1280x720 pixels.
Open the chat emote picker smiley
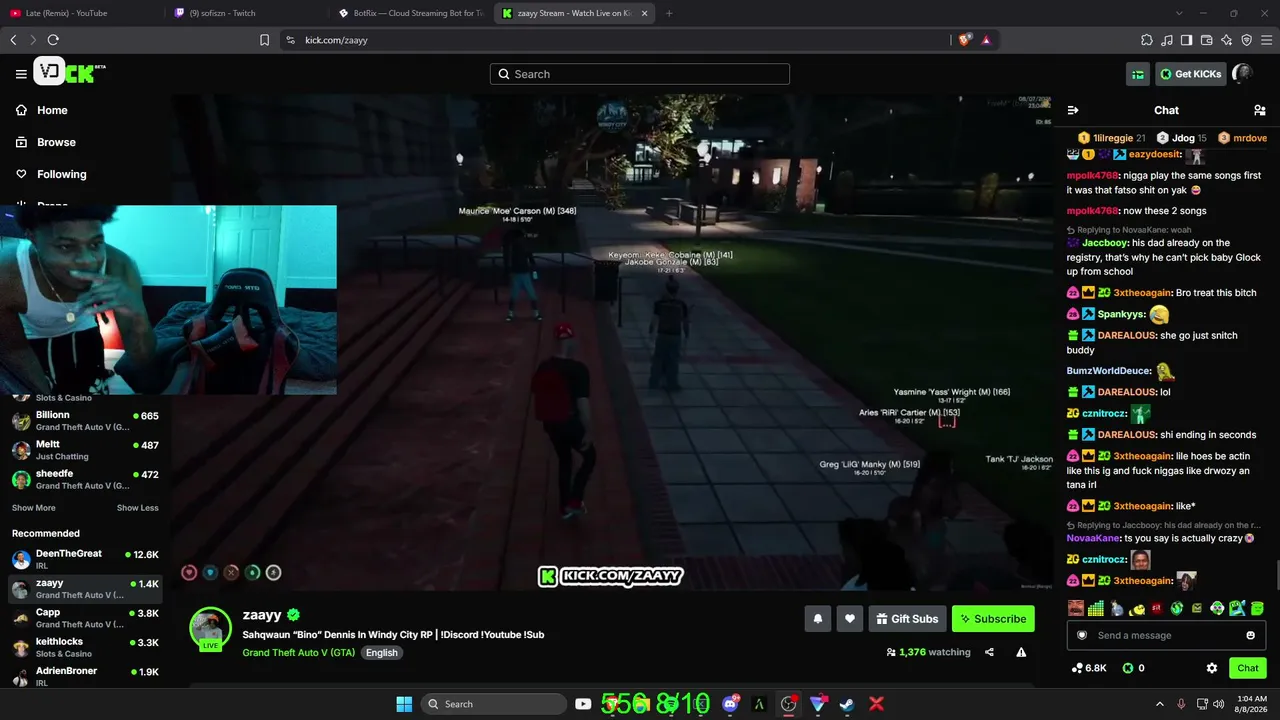1250,635
